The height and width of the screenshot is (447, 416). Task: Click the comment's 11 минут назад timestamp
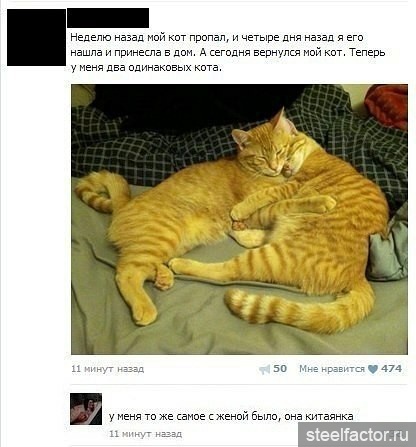[146, 434]
